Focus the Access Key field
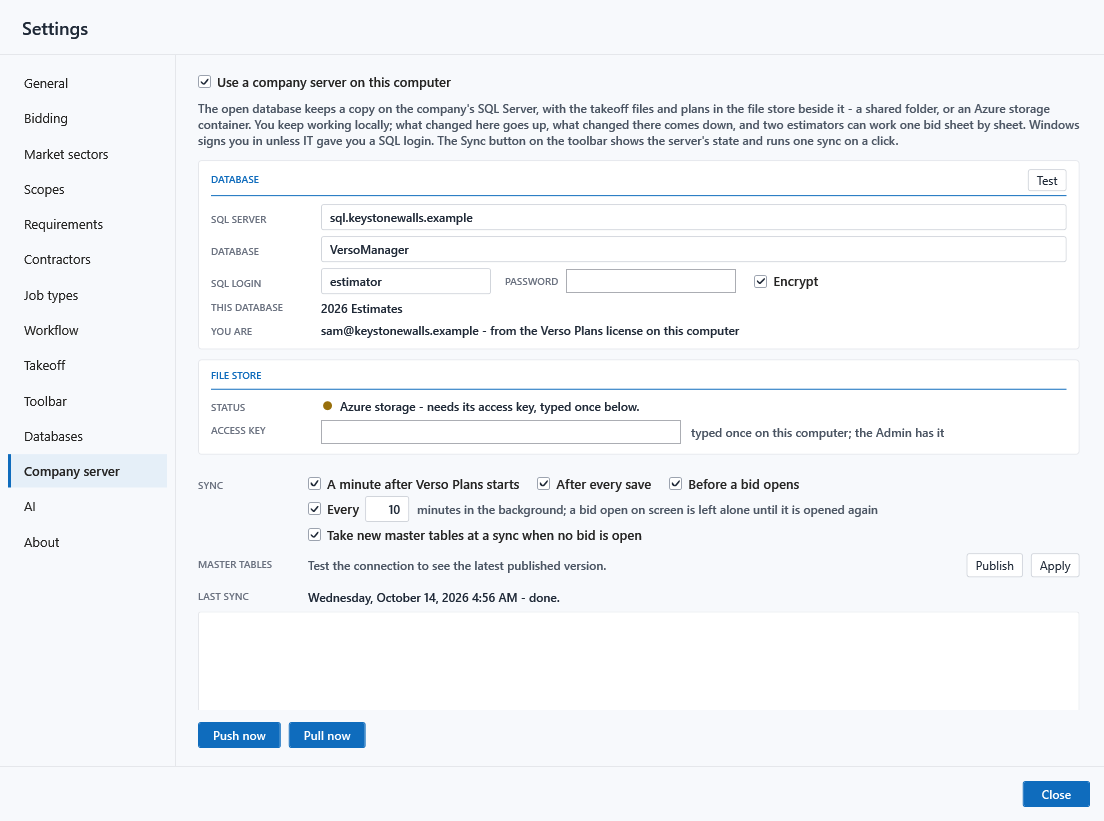Viewport: 1104px width, 821px height. point(501,432)
